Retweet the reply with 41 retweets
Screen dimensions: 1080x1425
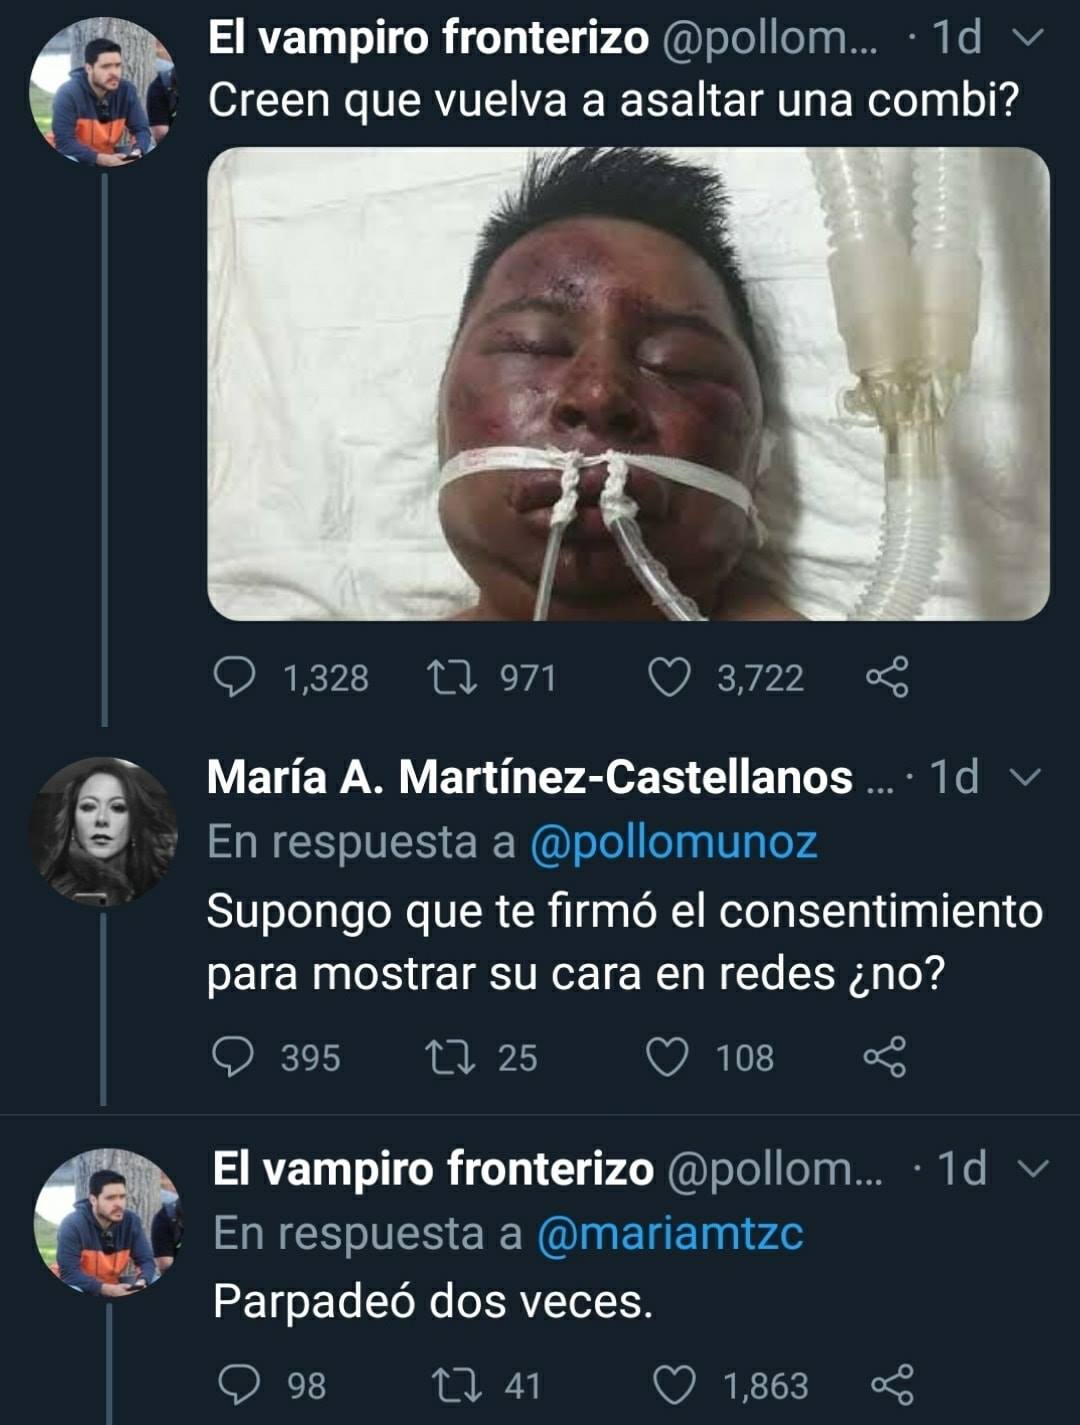pos(457,1385)
